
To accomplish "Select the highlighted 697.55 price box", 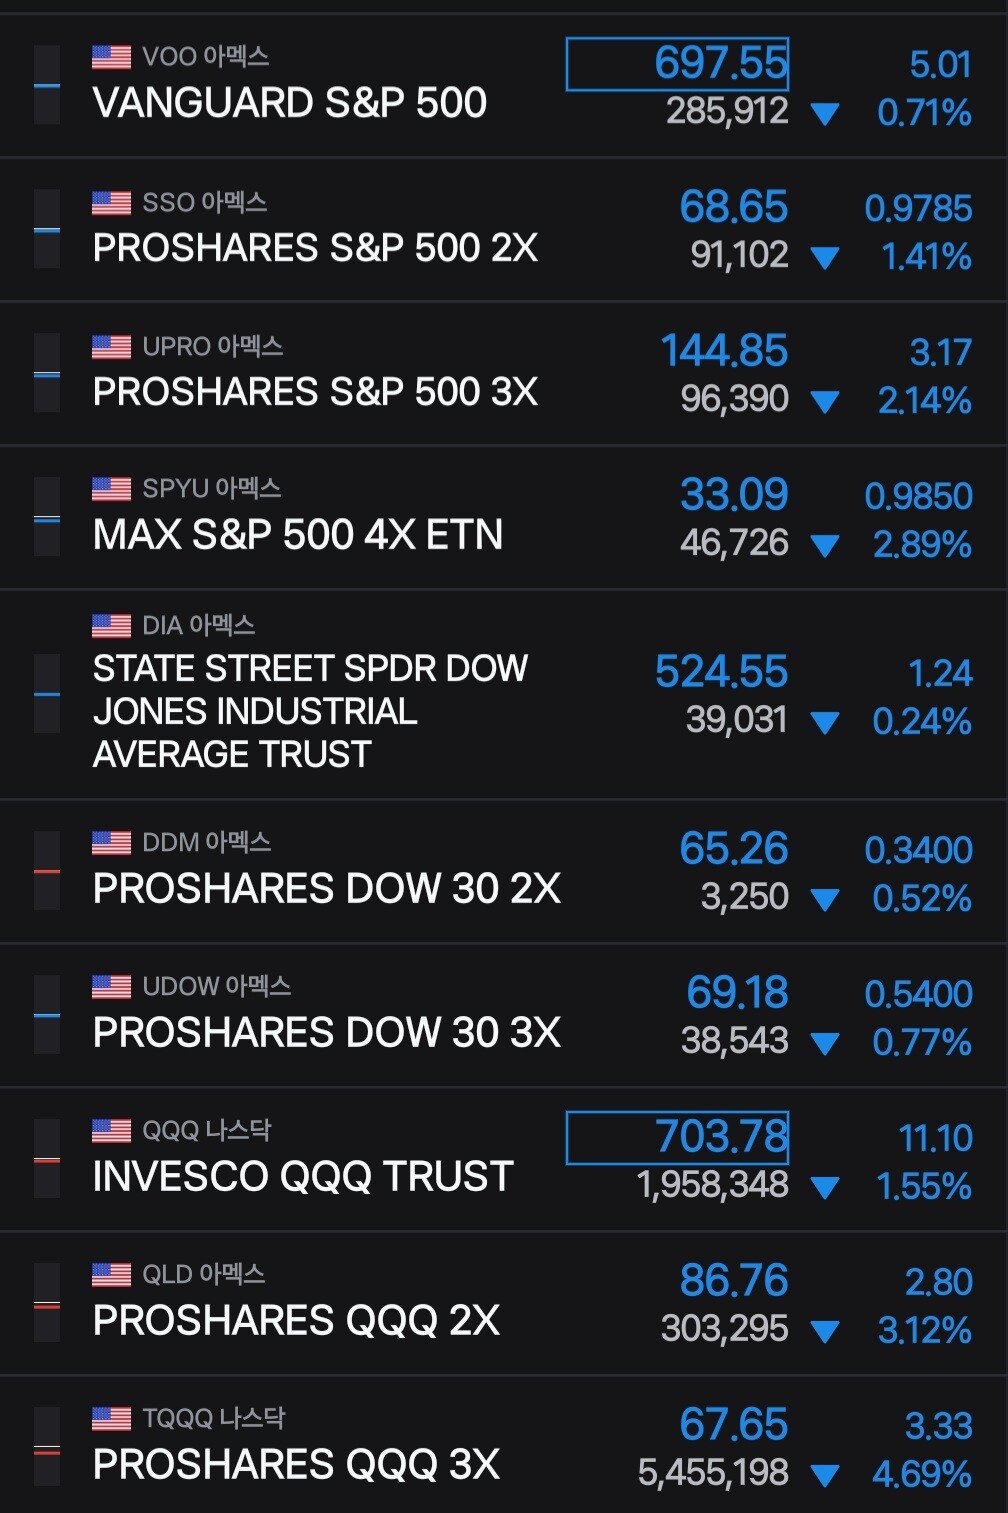I will pos(677,64).
